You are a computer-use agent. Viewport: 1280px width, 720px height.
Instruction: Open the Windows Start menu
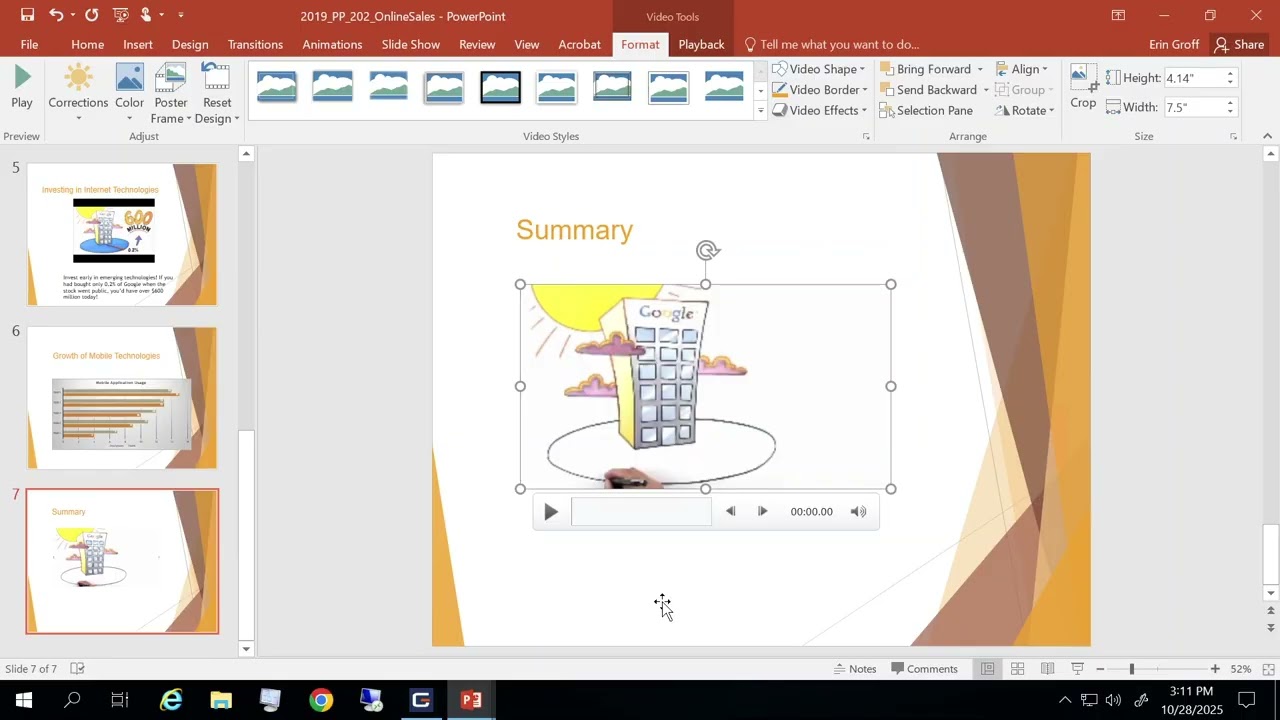click(x=24, y=700)
